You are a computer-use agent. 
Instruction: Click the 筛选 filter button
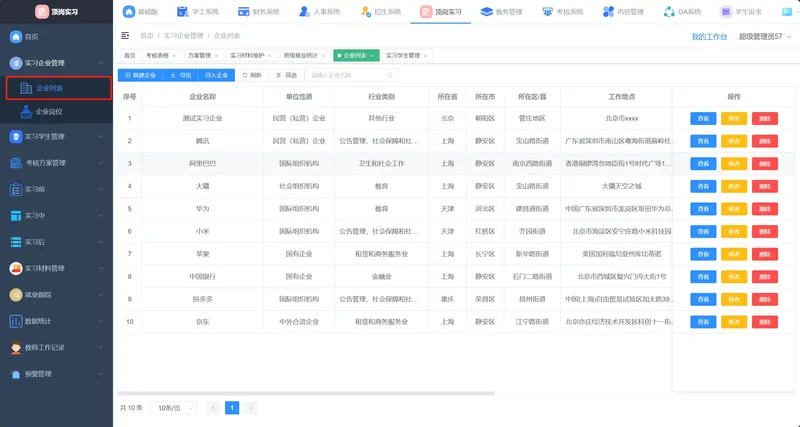coord(286,75)
